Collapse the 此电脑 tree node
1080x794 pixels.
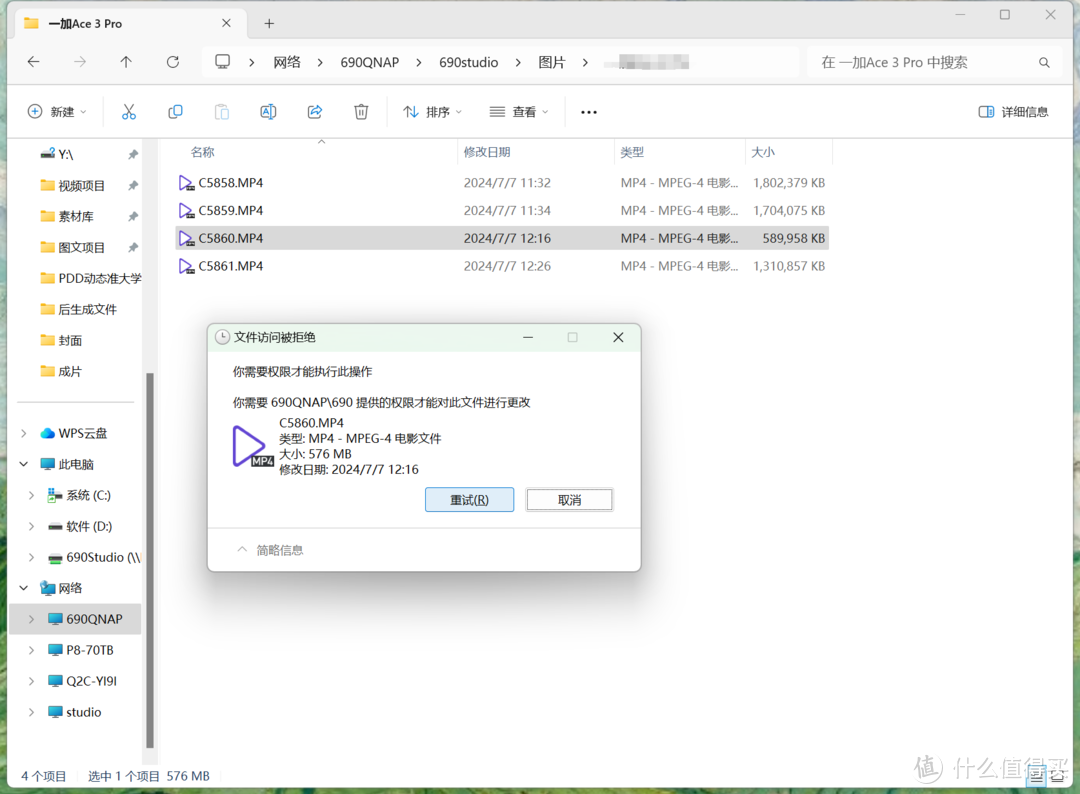(24, 464)
